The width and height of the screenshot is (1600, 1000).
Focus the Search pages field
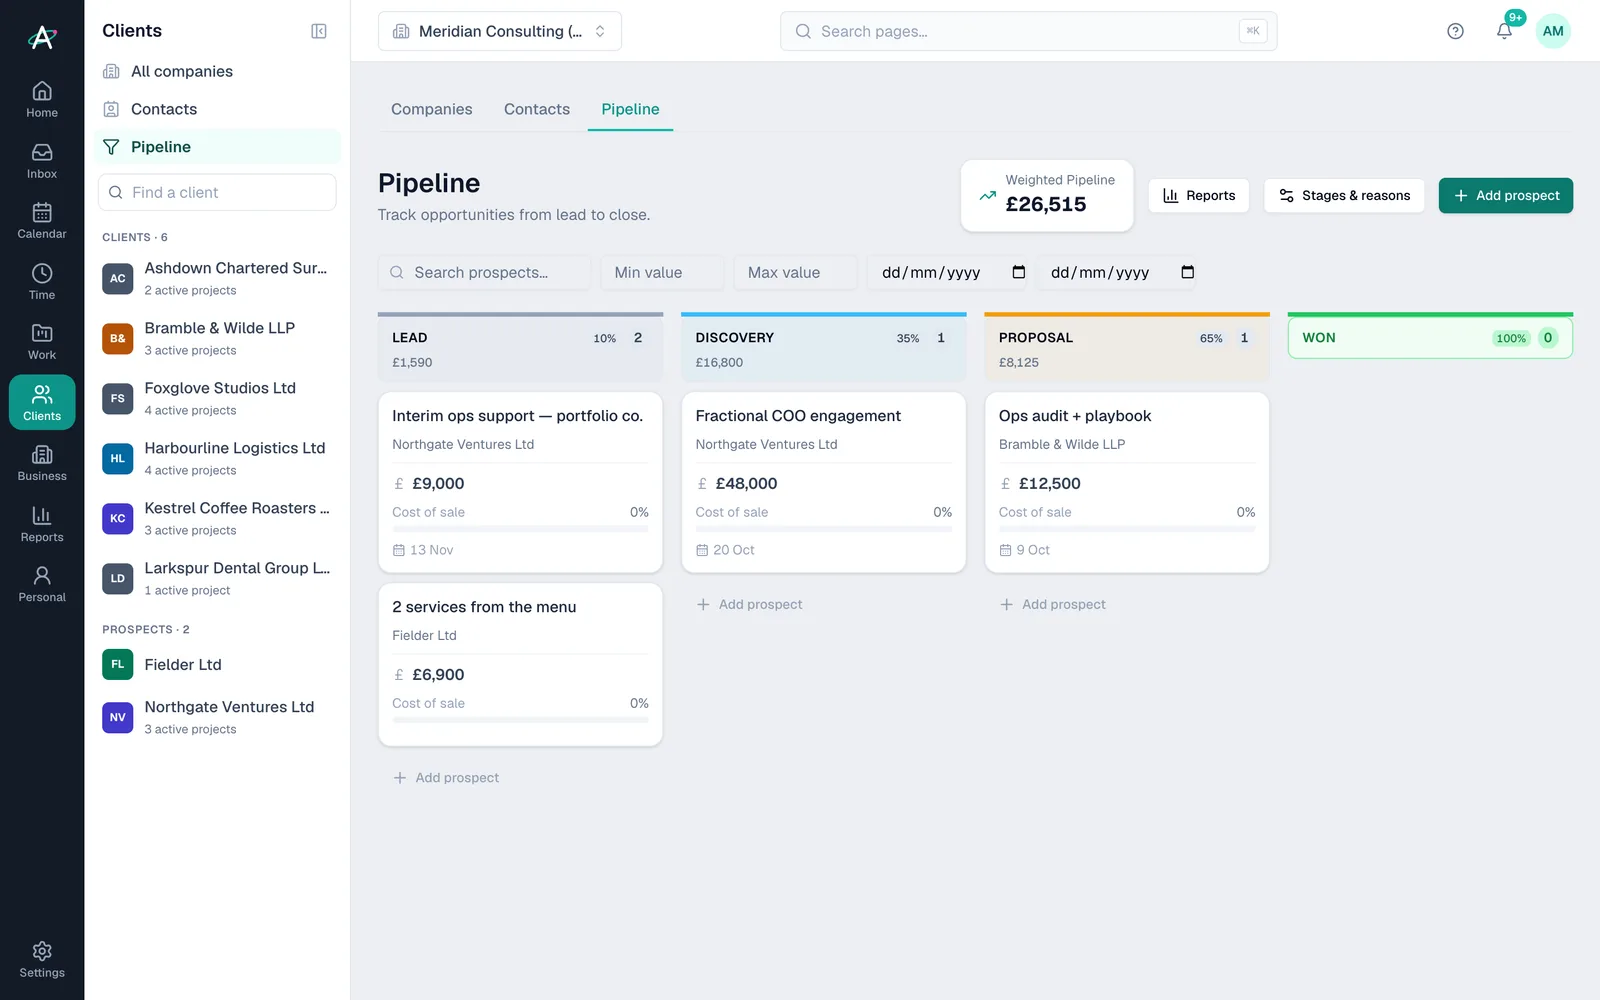click(1028, 31)
